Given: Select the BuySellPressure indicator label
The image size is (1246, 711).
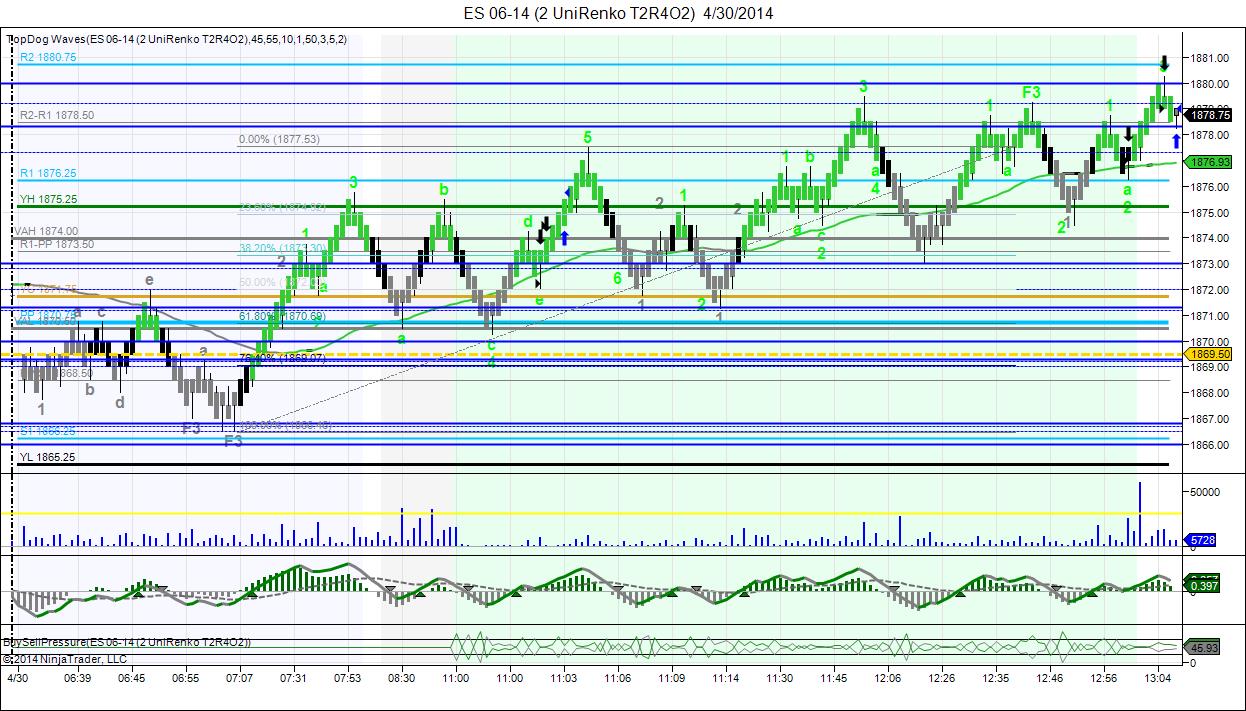Looking at the screenshot, I should pyautogui.click(x=127, y=641).
